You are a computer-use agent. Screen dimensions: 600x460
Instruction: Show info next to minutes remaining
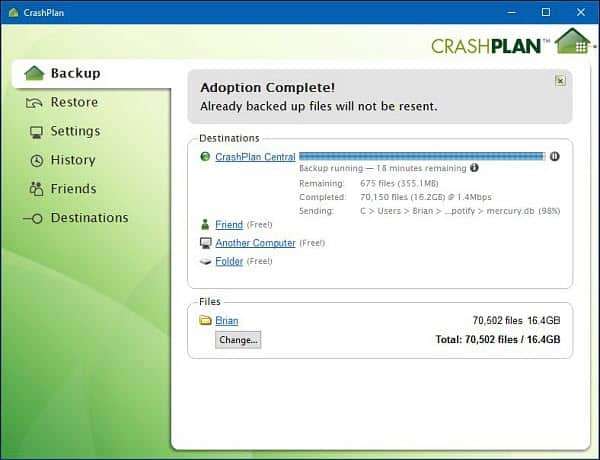474,168
